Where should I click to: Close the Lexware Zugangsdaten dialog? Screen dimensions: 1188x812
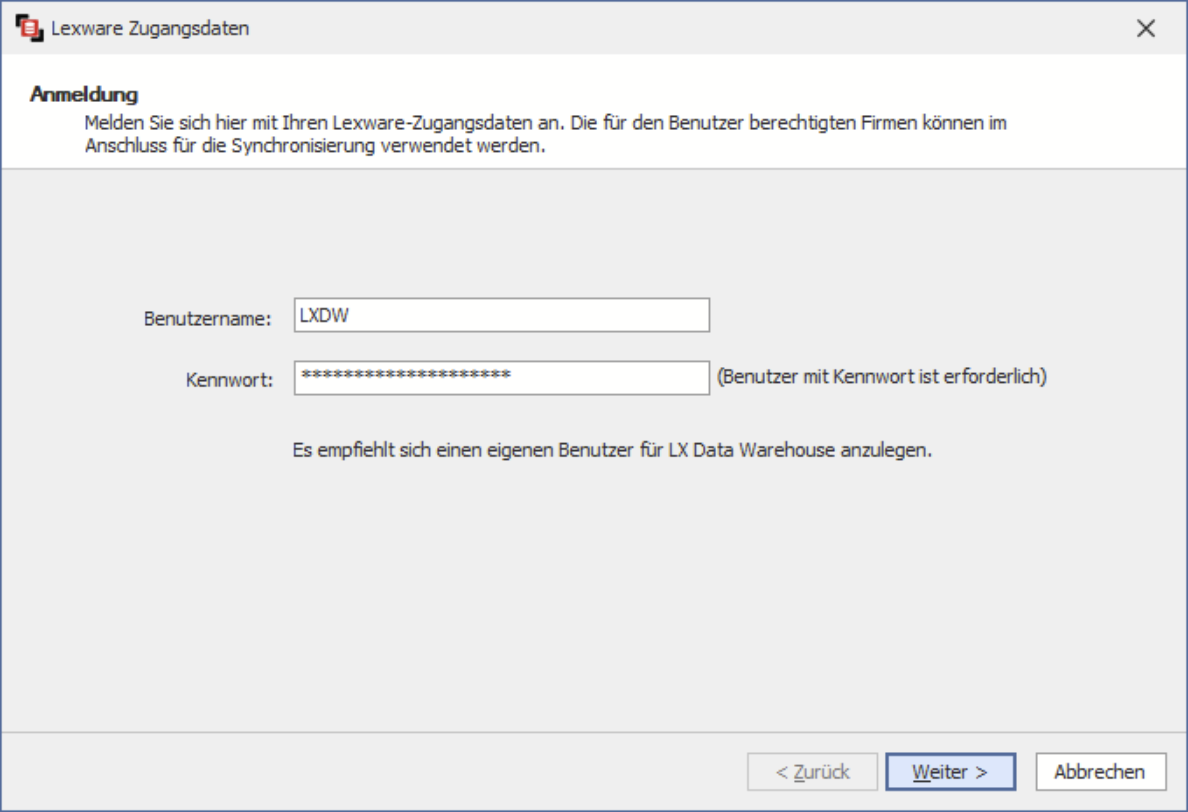pyautogui.click(x=1146, y=28)
